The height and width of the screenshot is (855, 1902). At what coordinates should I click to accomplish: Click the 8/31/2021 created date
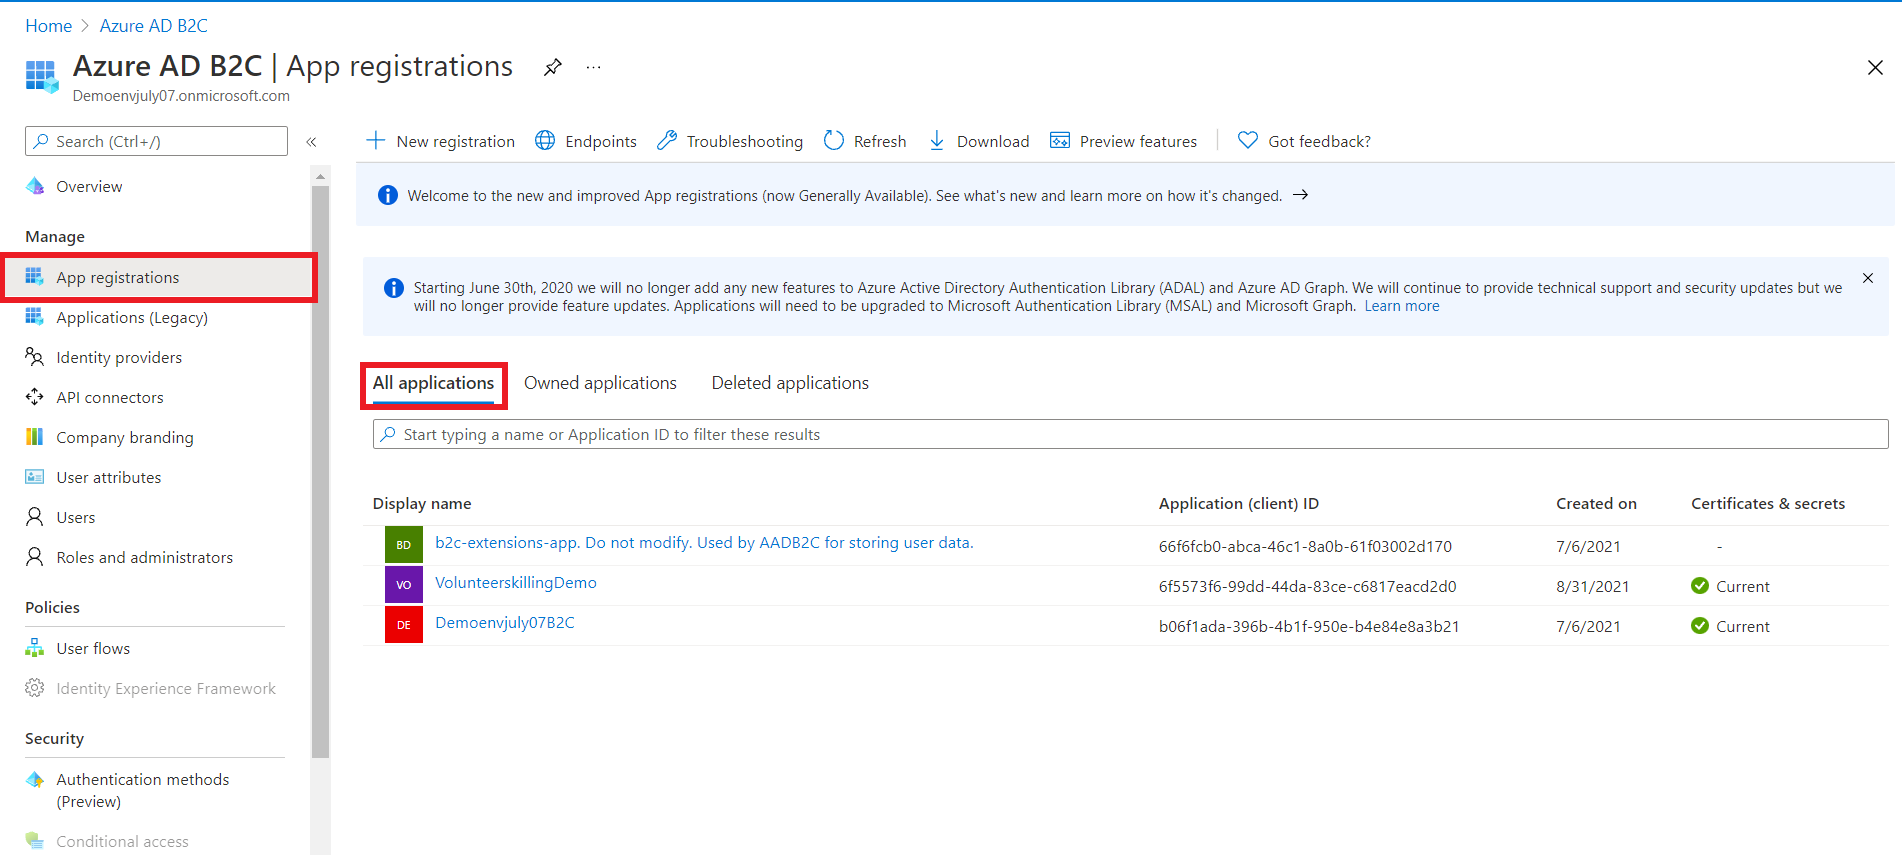(1592, 586)
